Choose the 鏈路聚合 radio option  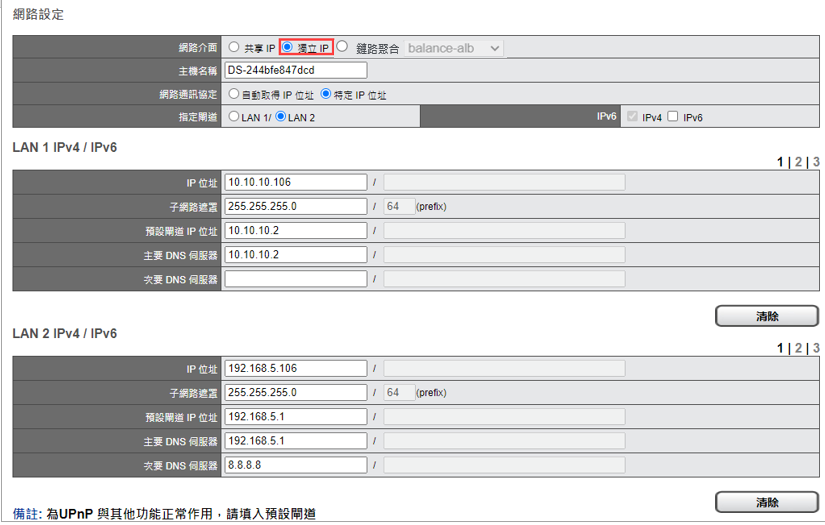343,47
